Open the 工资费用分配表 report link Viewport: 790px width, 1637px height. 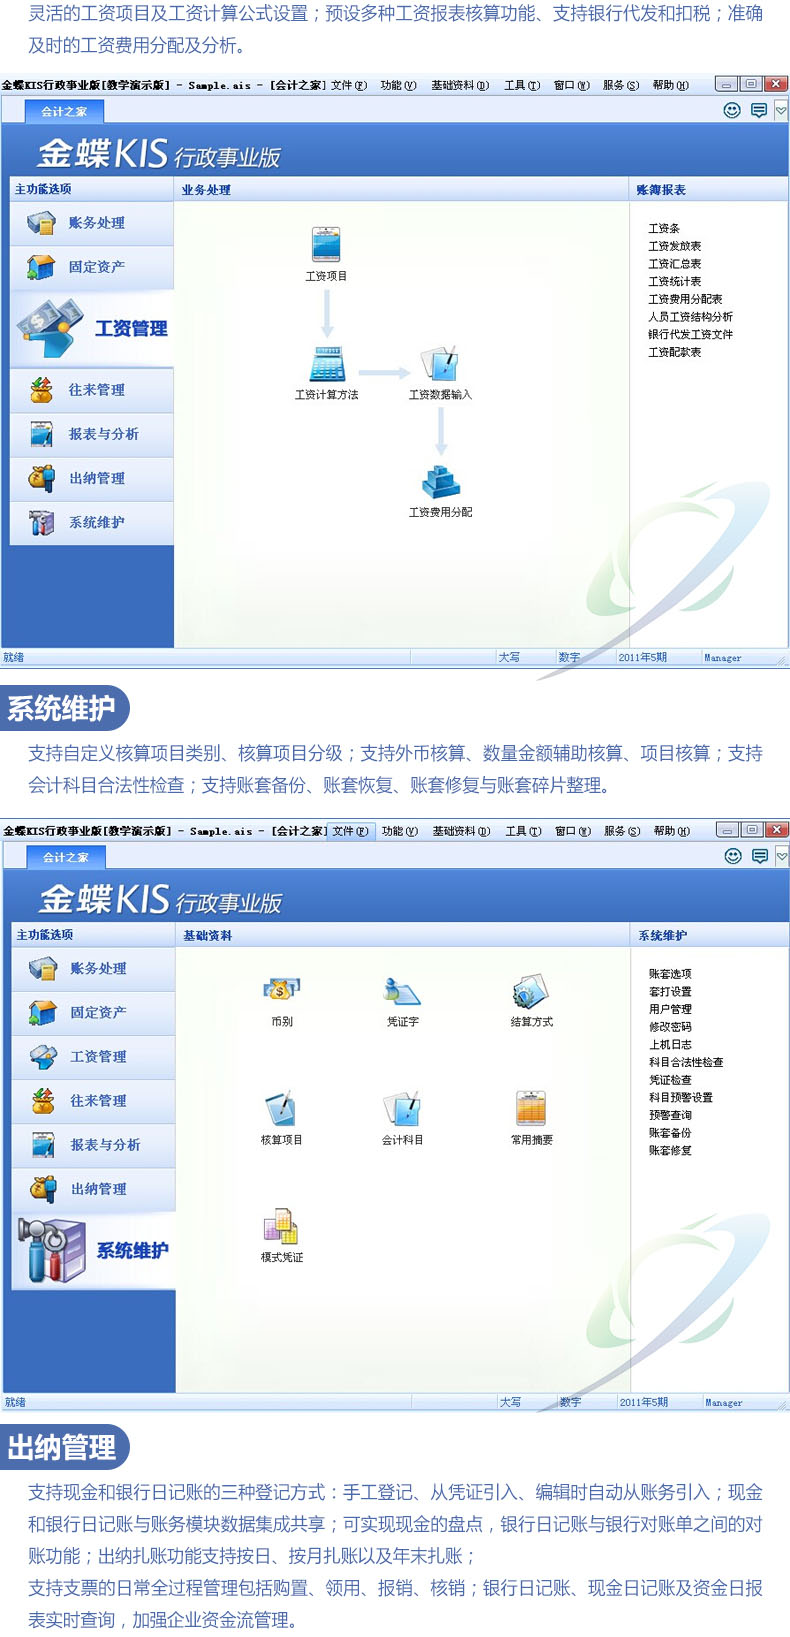[x=685, y=299]
